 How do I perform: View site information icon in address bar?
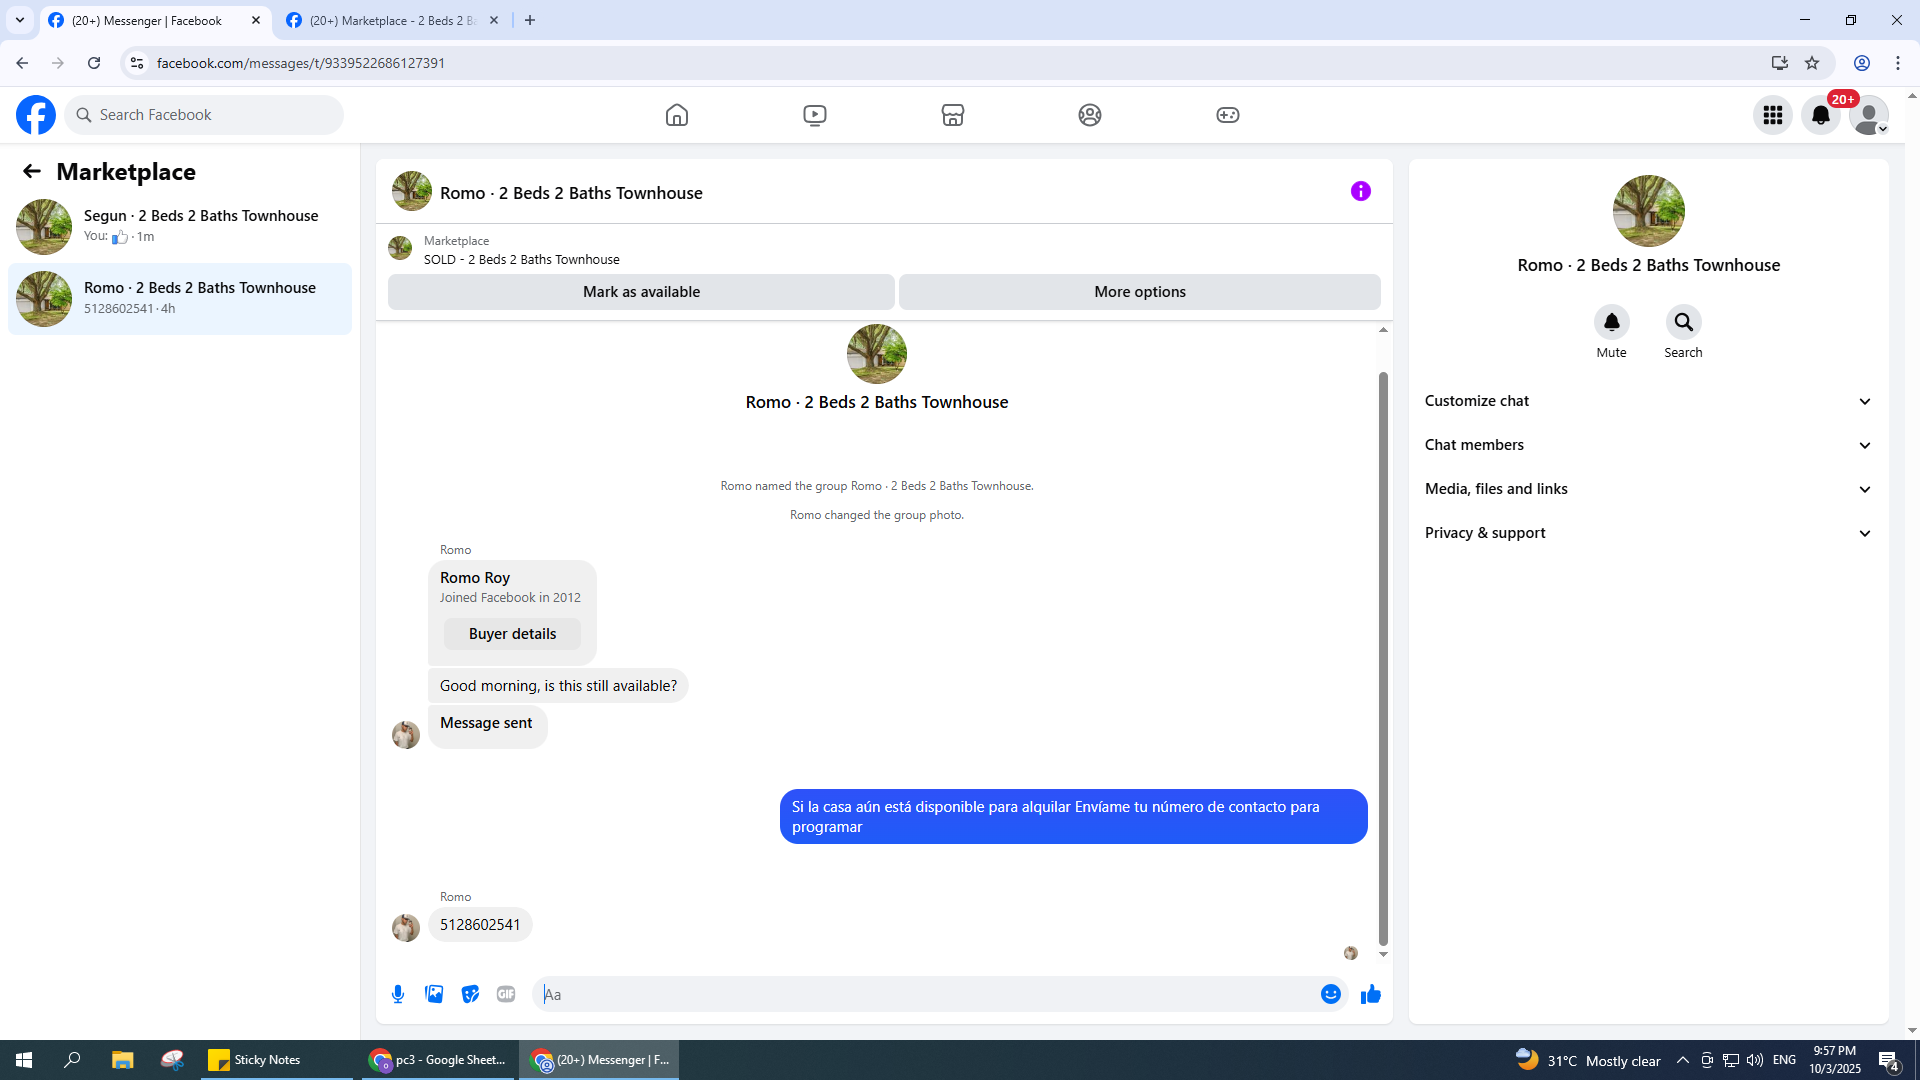click(x=137, y=63)
